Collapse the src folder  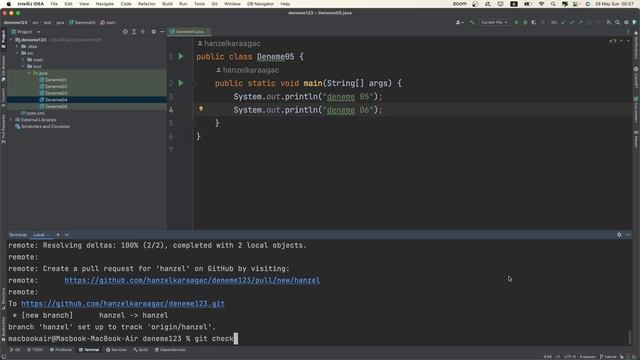[x=17, y=53]
